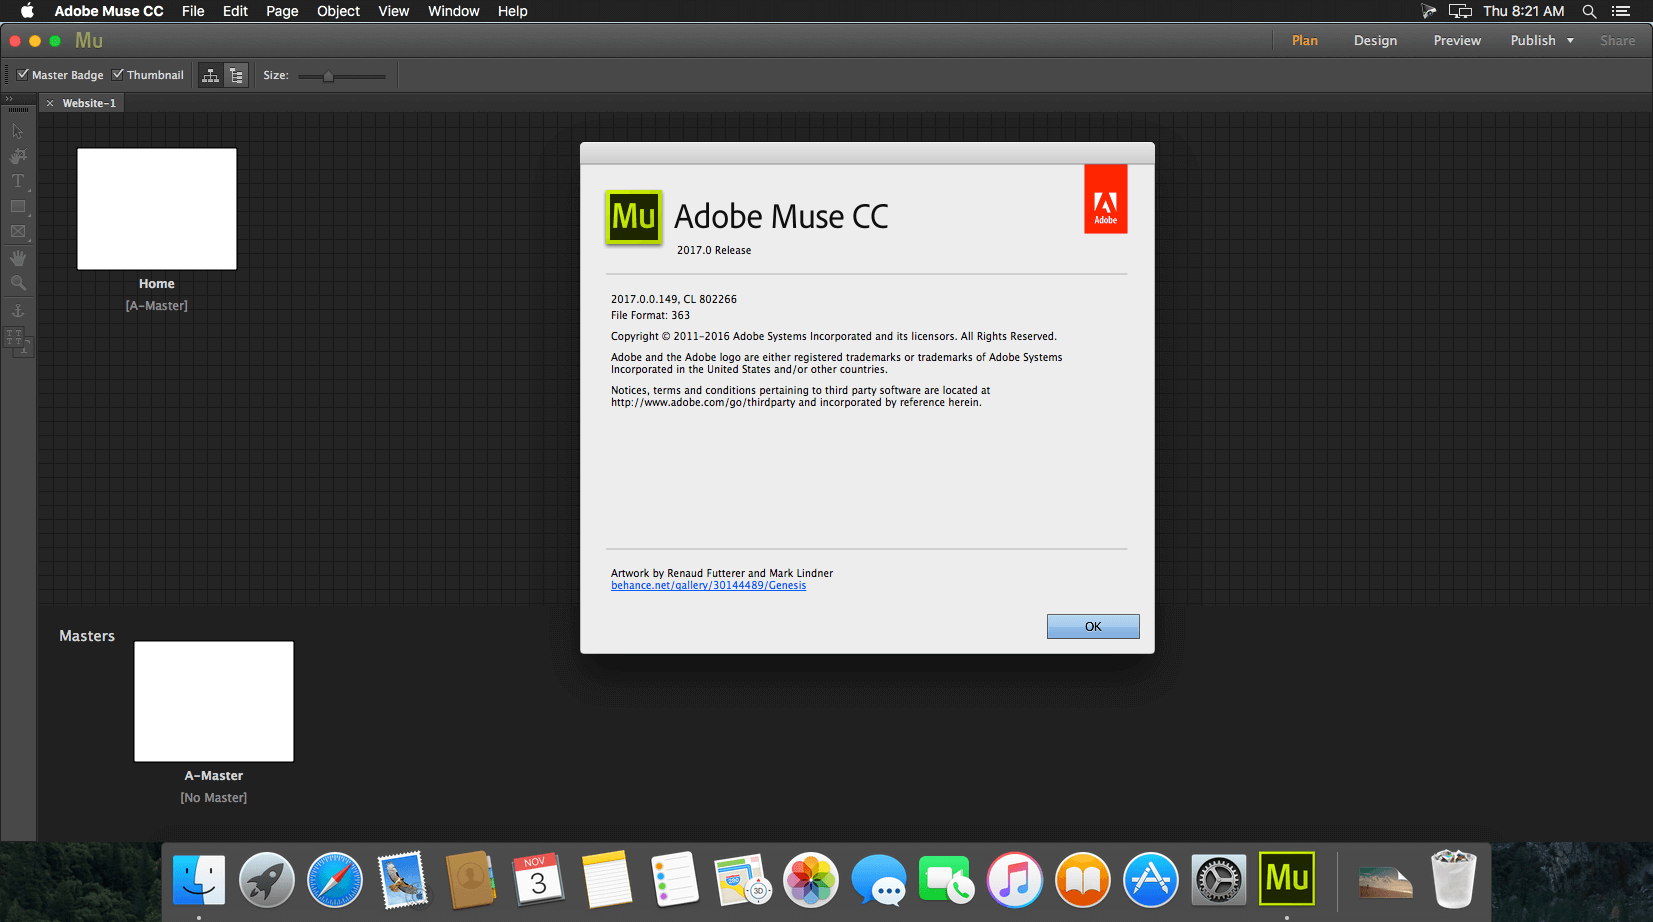Open the View menu
1653x922 pixels.
393,11
